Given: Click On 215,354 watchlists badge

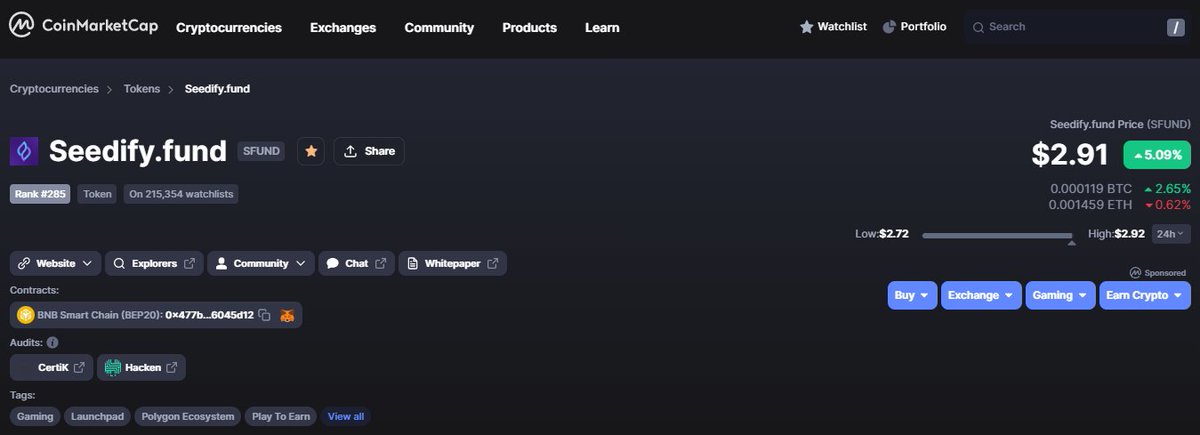Looking at the screenshot, I should pyautogui.click(x=181, y=194).
